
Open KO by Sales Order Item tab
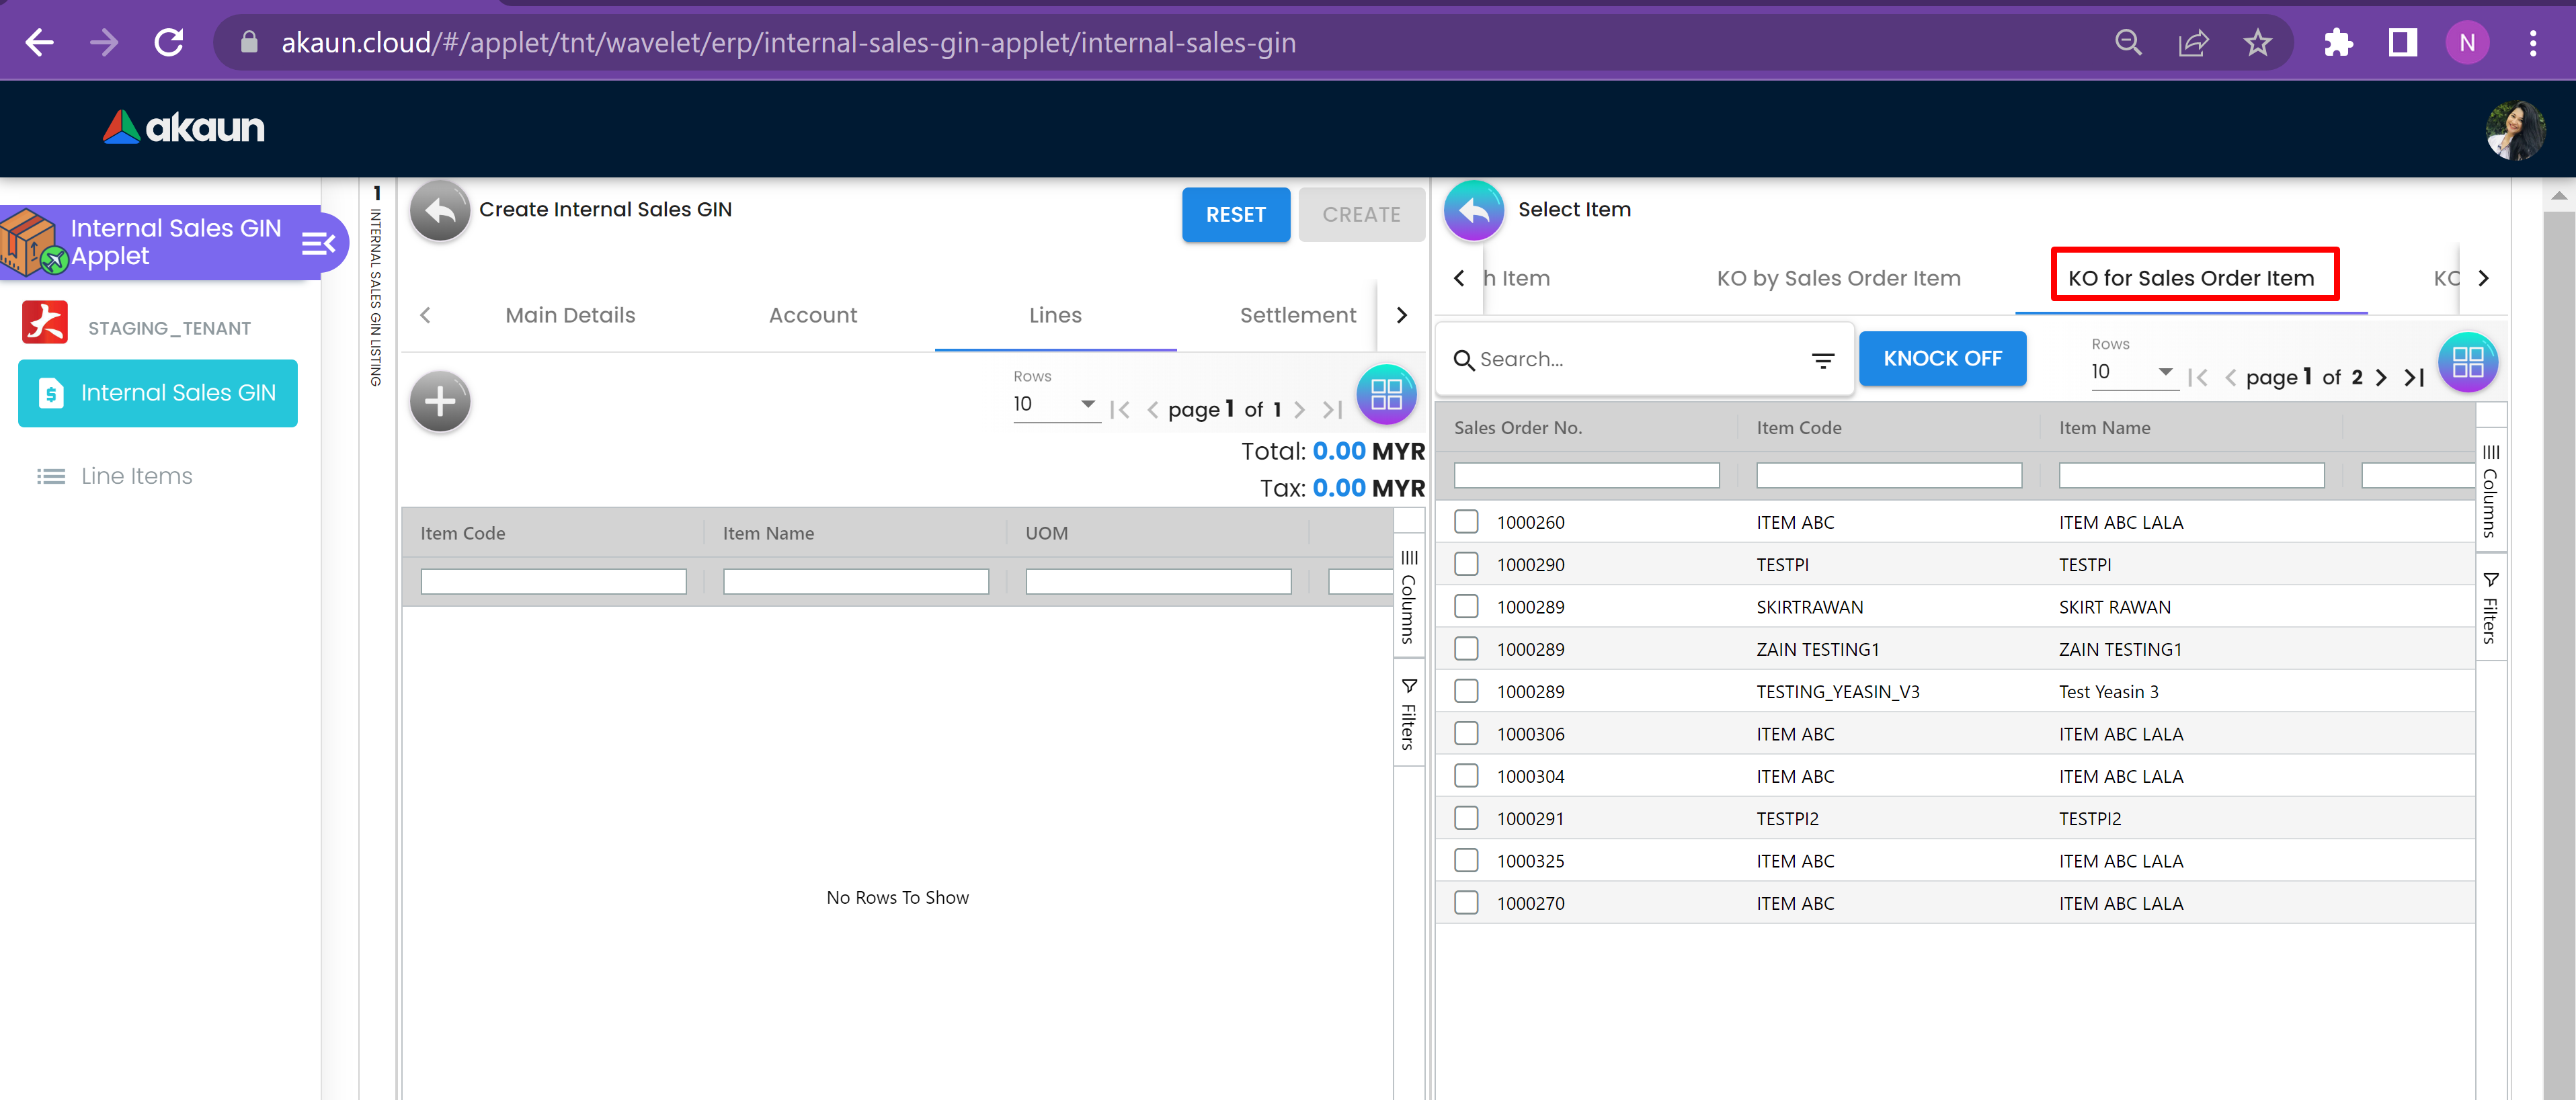pos(1838,278)
